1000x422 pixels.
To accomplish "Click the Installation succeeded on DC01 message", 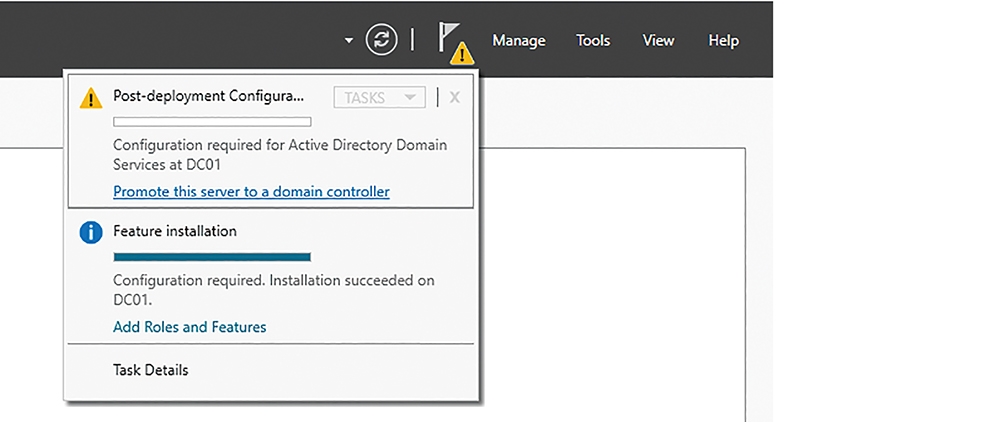I will click(x=274, y=289).
